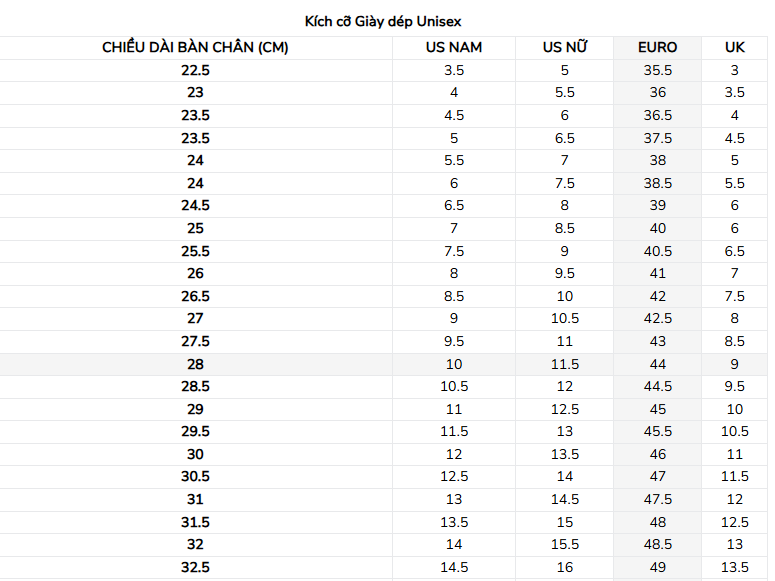Click the US NAM column header

coord(454,47)
